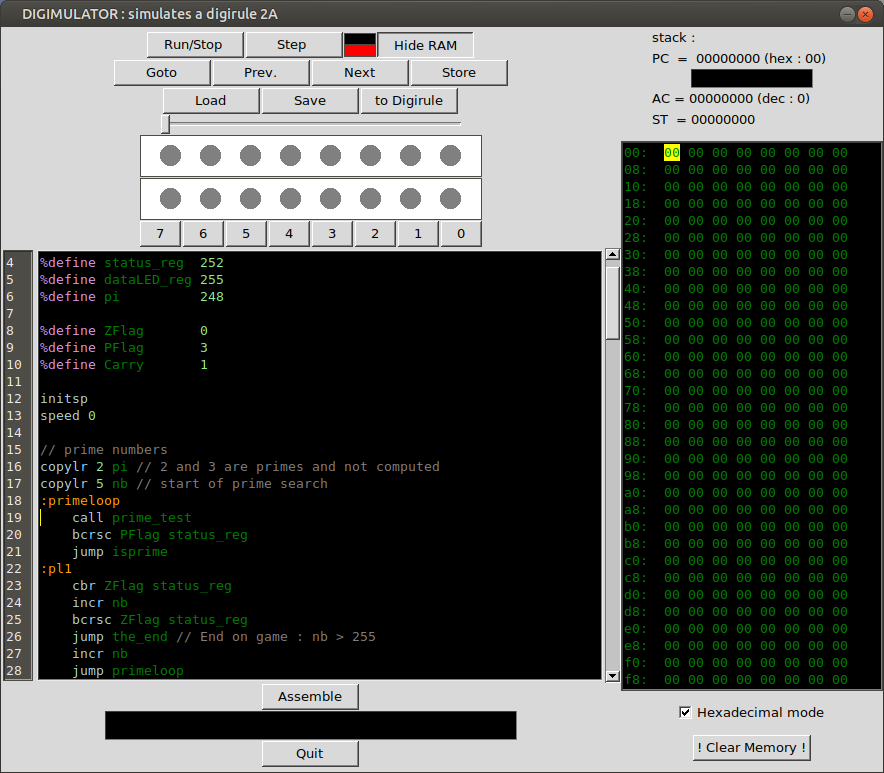Click 'jump isprime' code line
The width and height of the screenshot is (884, 773).
point(120,551)
